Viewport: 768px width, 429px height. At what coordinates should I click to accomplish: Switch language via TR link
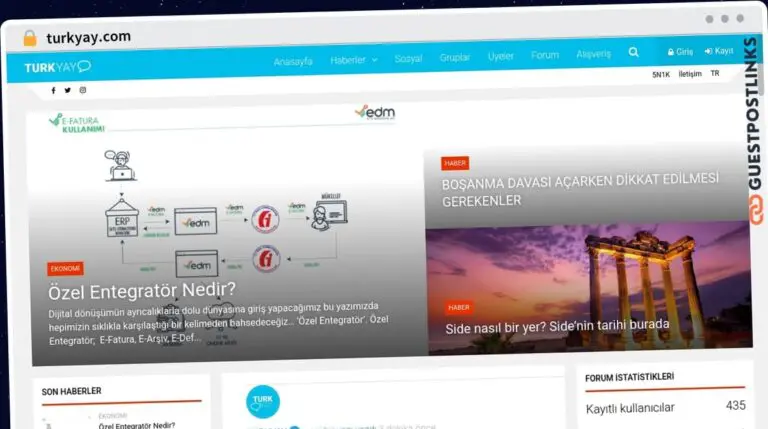click(x=715, y=73)
